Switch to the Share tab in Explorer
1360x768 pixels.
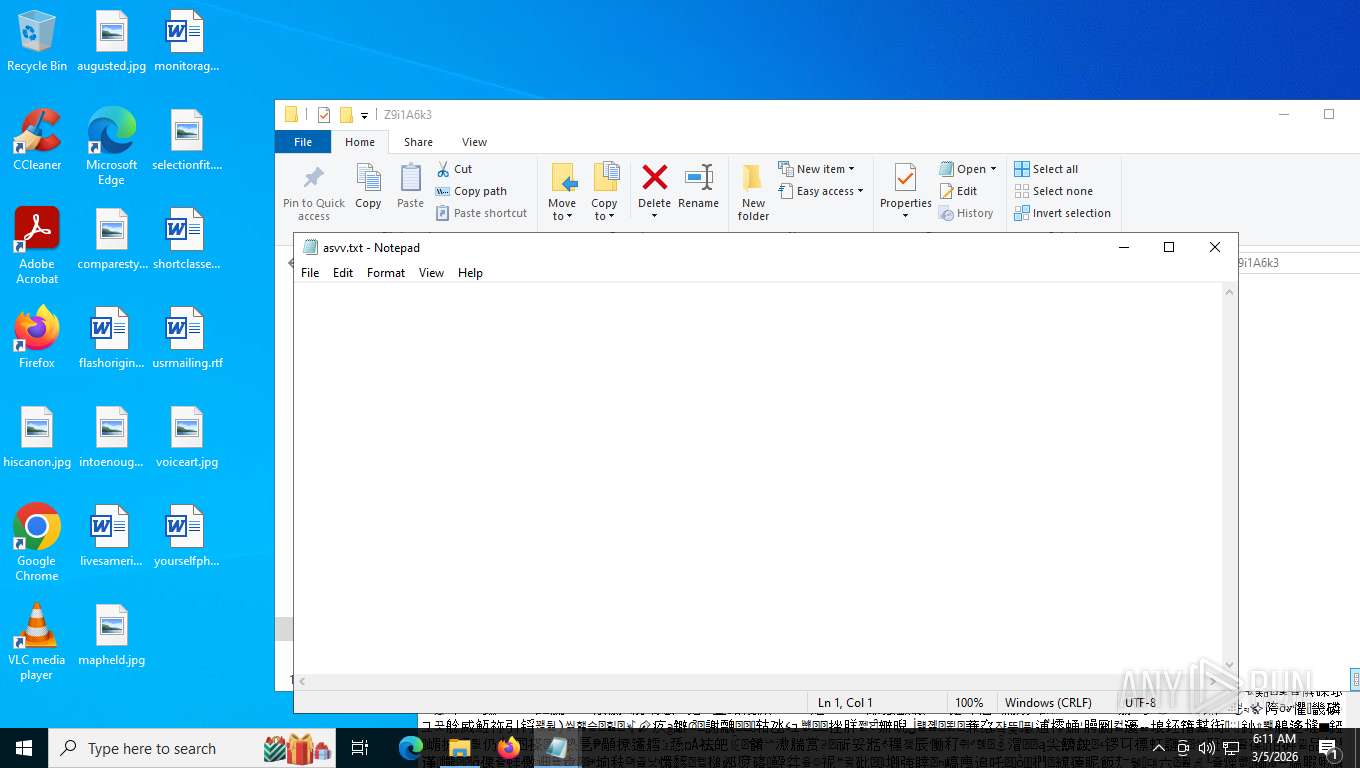418,142
